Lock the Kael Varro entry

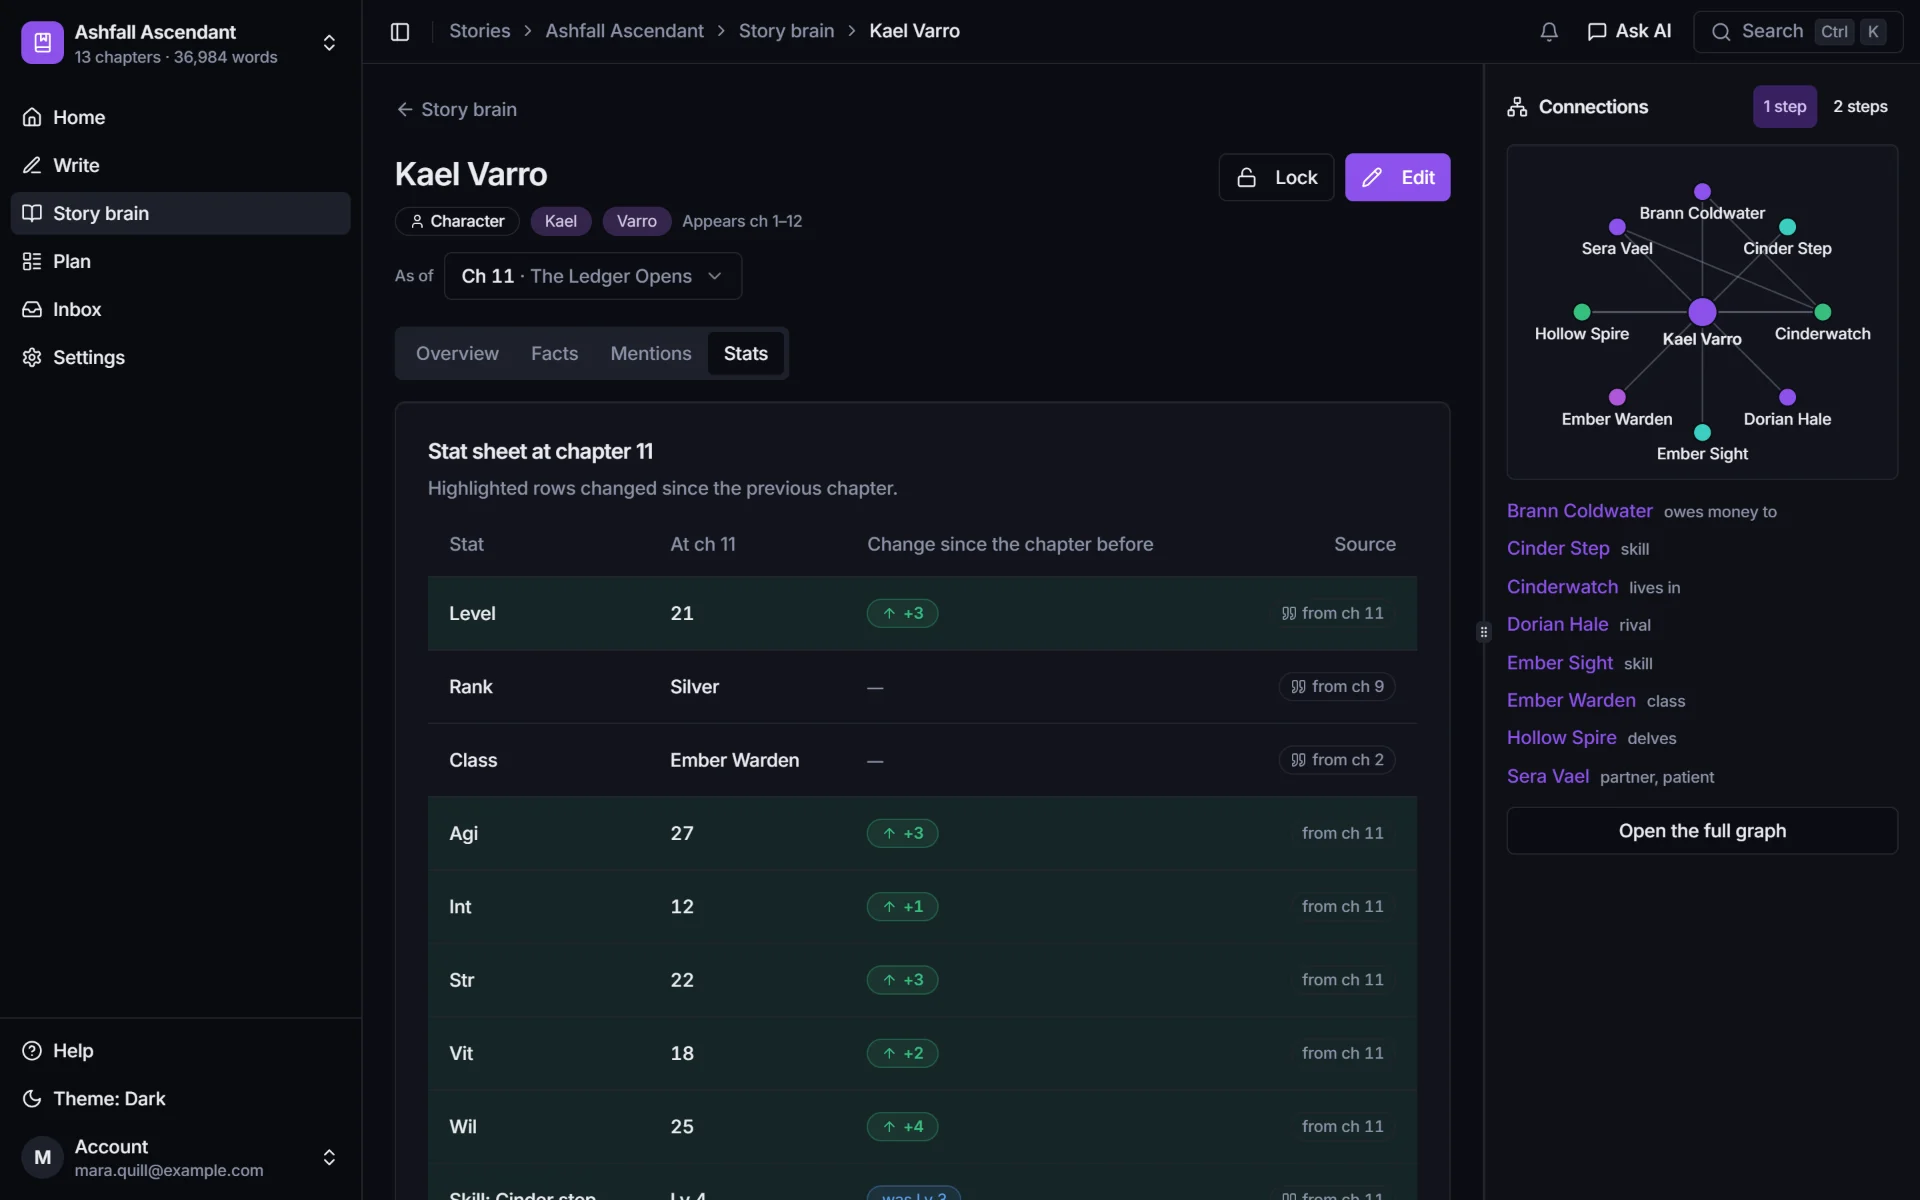[x=1276, y=177]
